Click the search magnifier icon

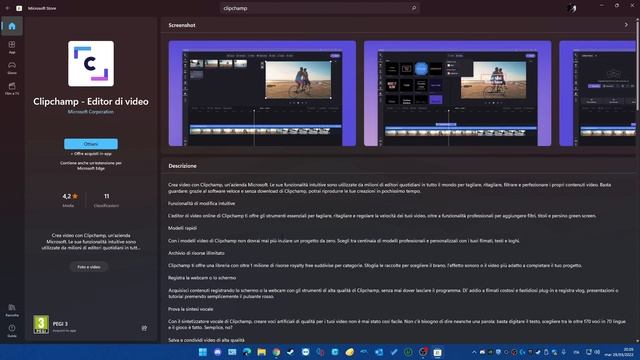[x=413, y=8]
